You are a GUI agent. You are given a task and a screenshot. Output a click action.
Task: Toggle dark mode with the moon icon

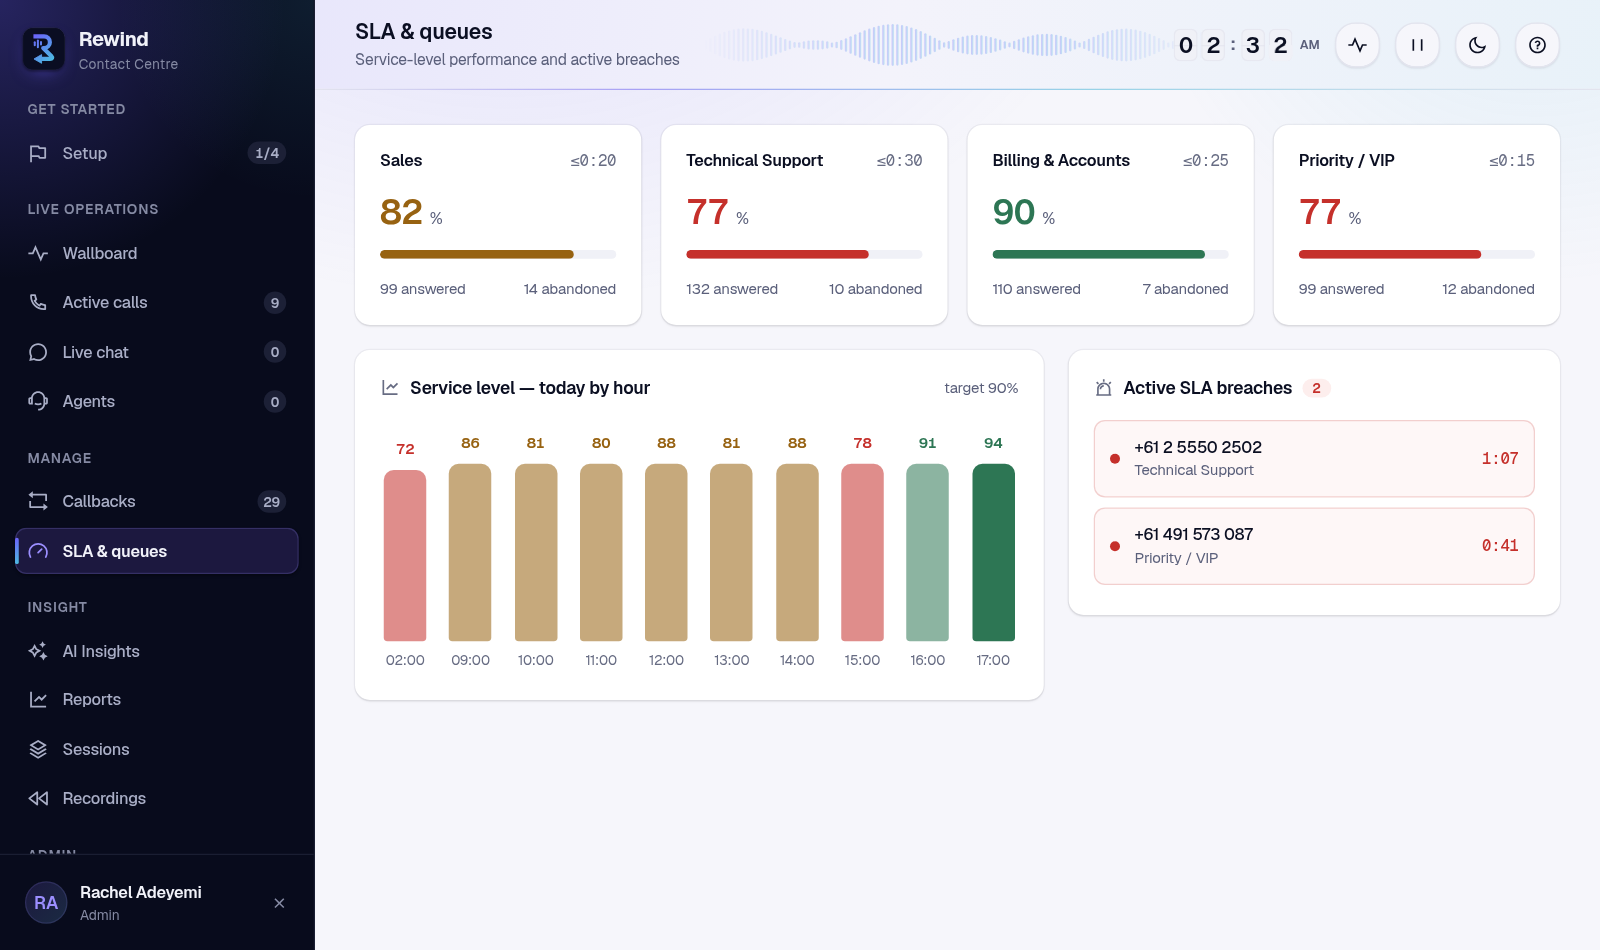[x=1477, y=45]
